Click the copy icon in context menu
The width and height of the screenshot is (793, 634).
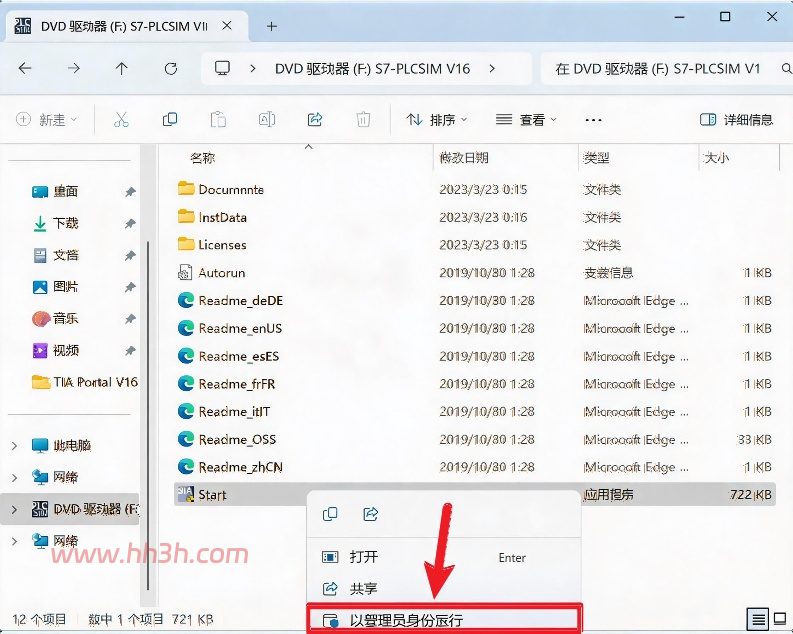tap(330, 514)
